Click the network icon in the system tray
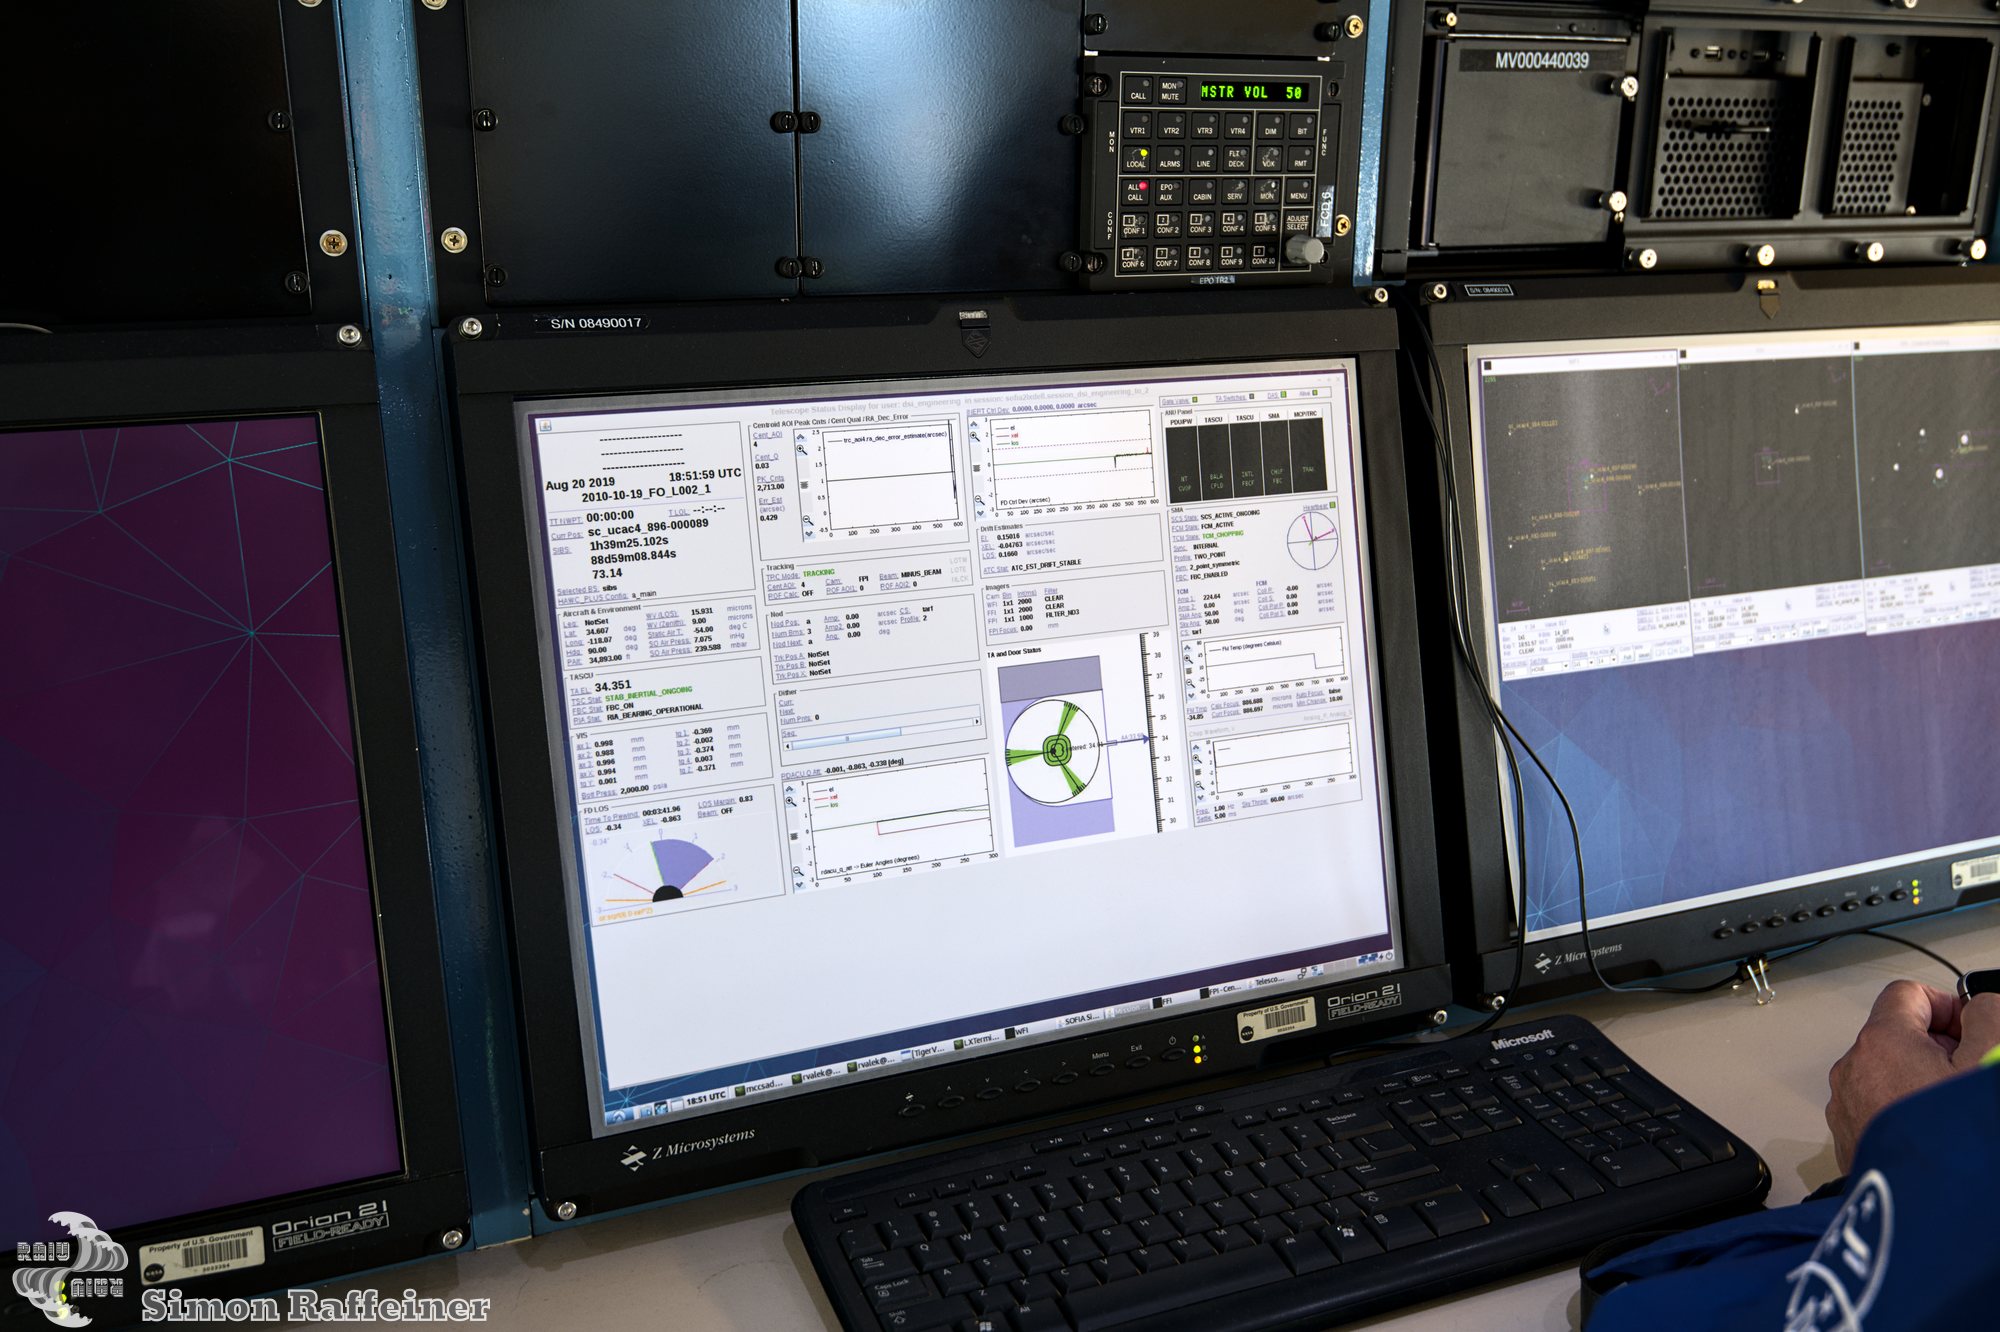The height and width of the screenshot is (1332, 2000). pyautogui.click(x=1369, y=959)
